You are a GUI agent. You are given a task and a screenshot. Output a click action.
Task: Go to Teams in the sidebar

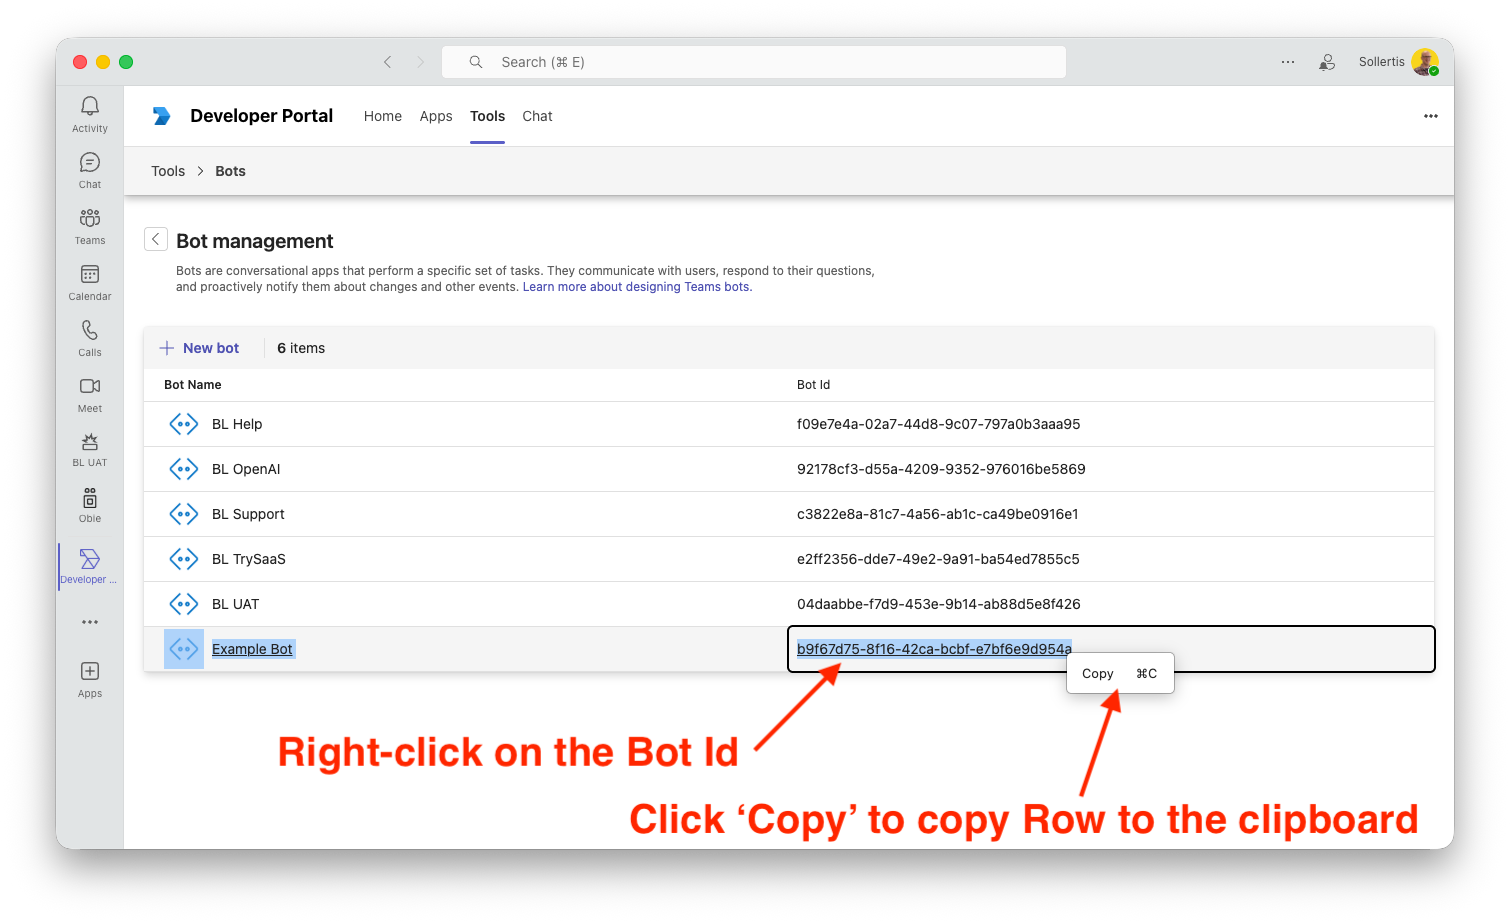point(90,226)
